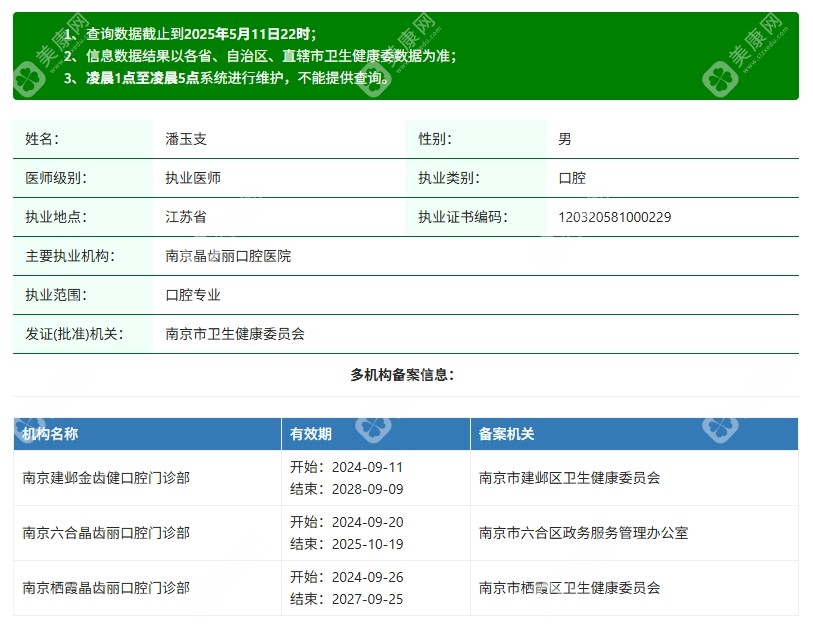The height and width of the screenshot is (635, 813).
Task: Click the 多机构备案信息 heading
Action: pyautogui.click(x=402, y=375)
